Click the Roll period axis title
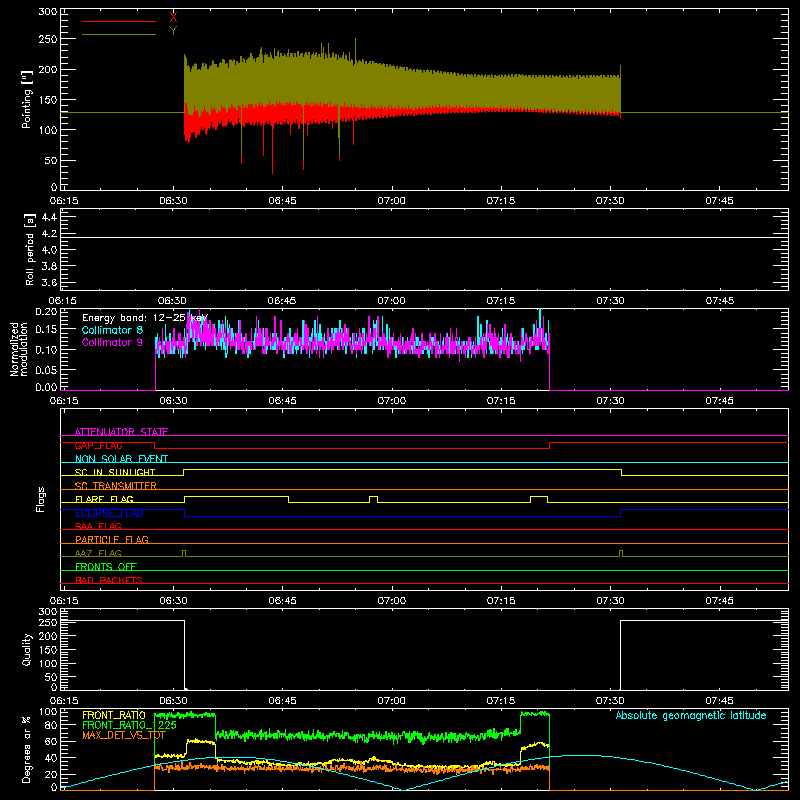800x800 pixels. coord(29,249)
